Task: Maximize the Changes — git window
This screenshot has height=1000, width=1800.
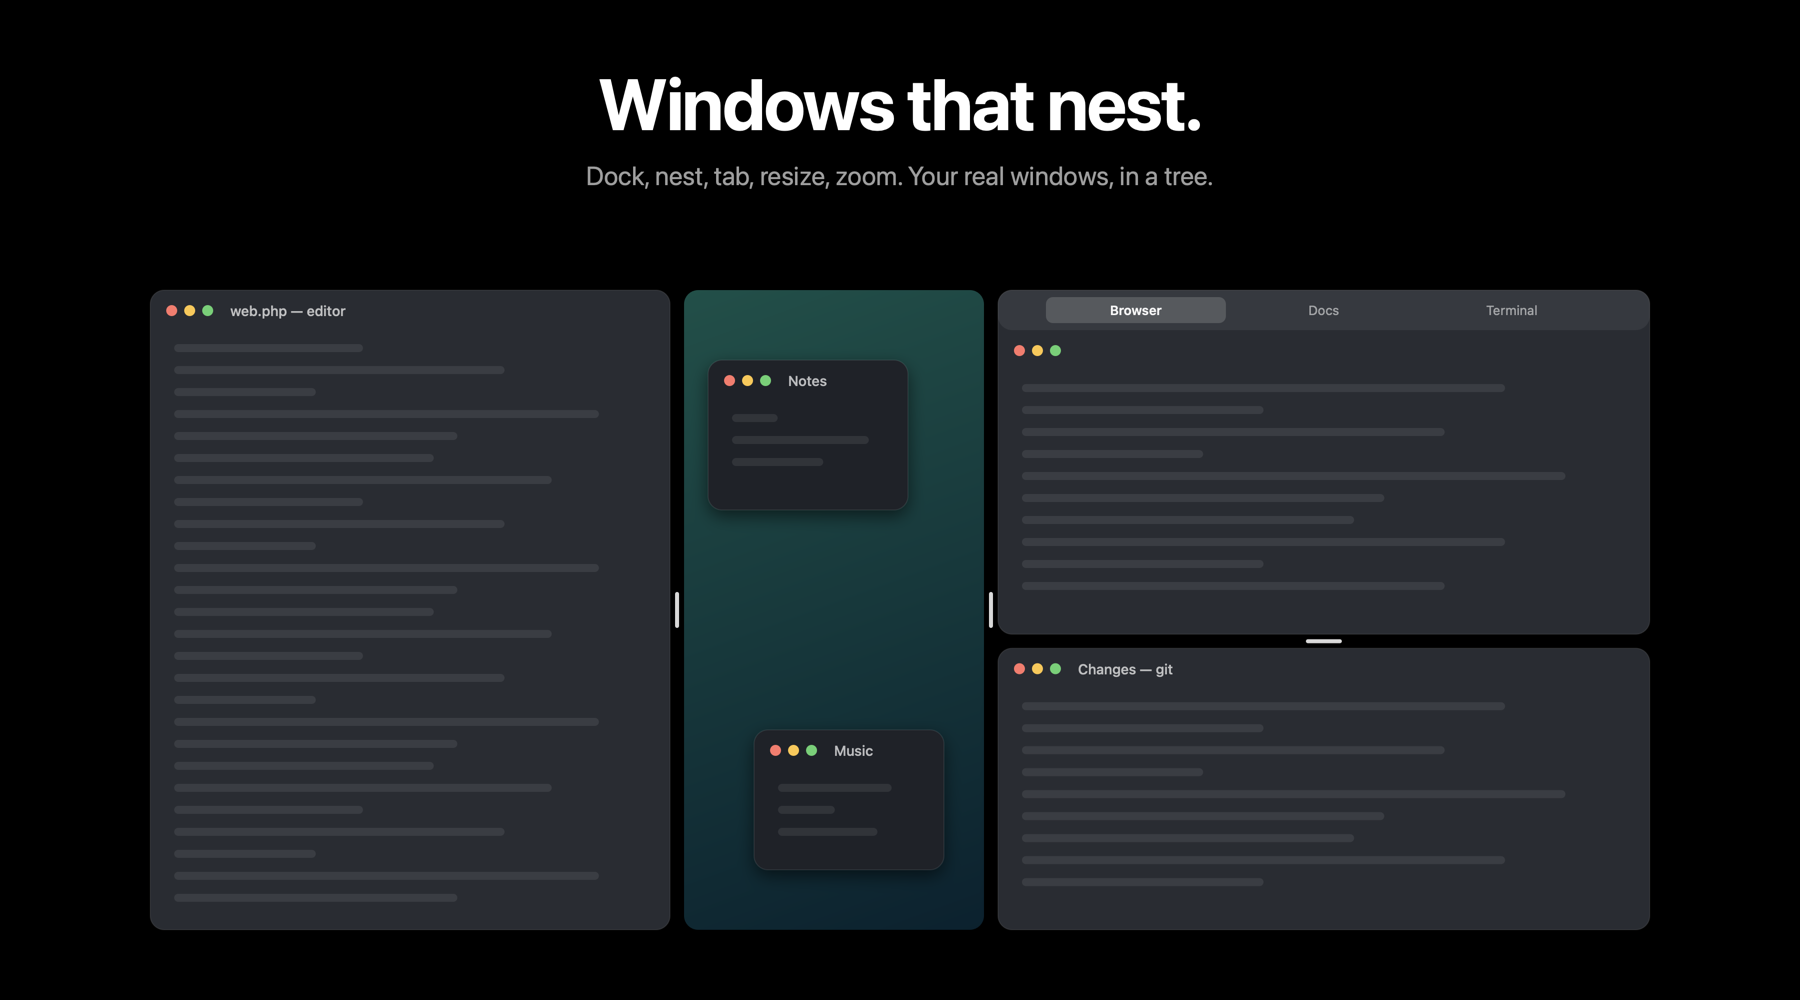Action: (1056, 669)
